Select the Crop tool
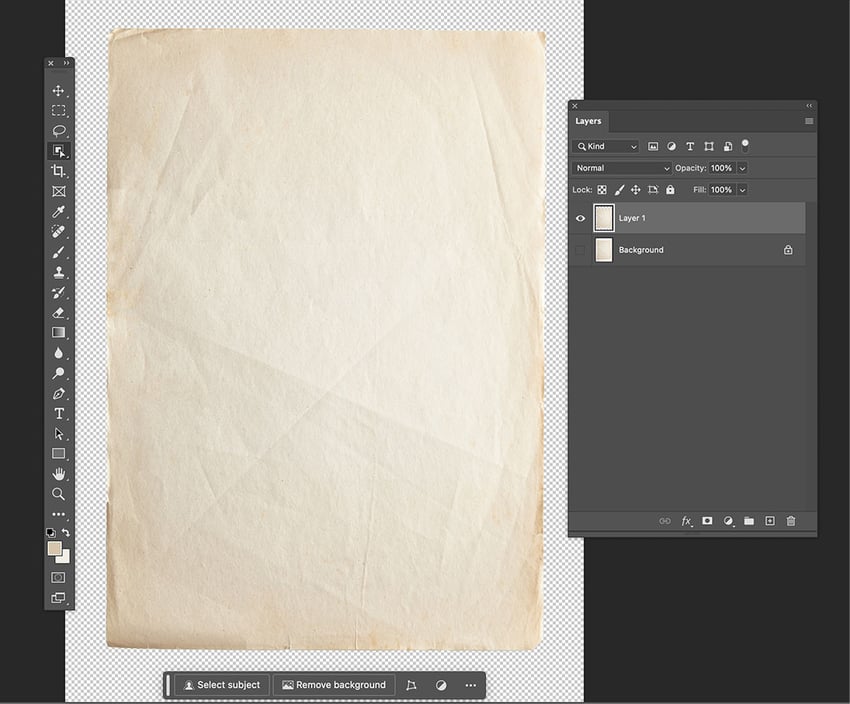This screenshot has height=704, width=850. (59, 171)
